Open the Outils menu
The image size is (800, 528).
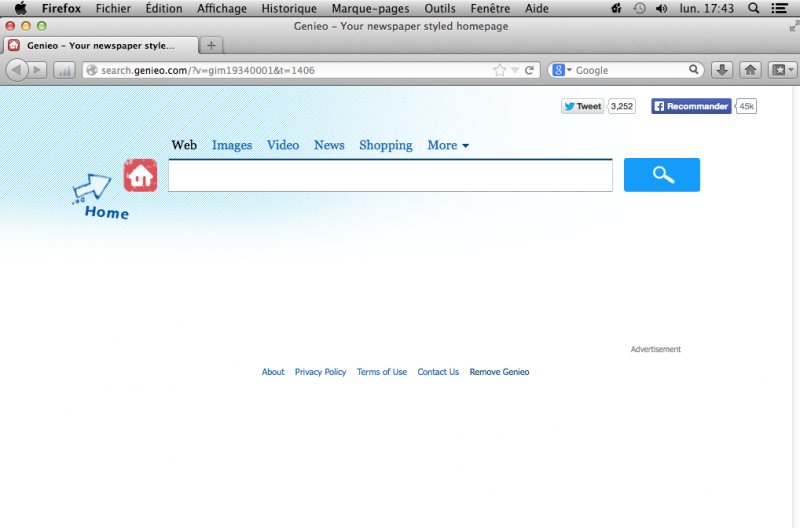point(440,9)
